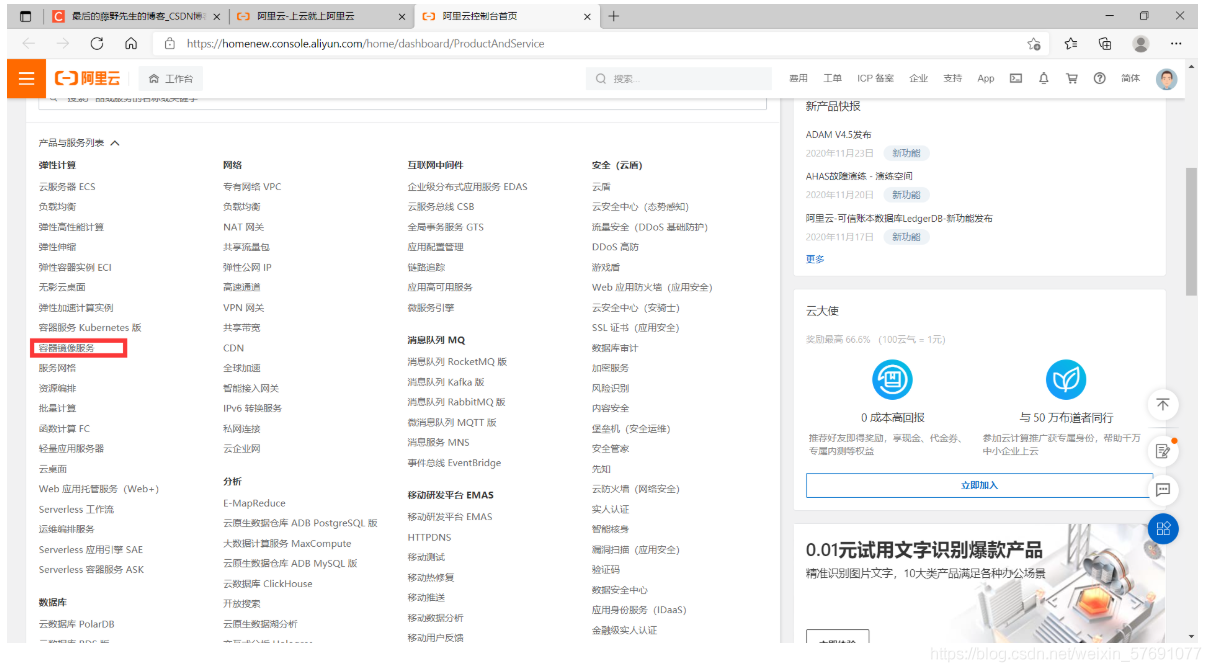Click the Aliyun logo
The height and width of the screenshot is (672, 1211).
pyautogui.click(x=88, y=78)
